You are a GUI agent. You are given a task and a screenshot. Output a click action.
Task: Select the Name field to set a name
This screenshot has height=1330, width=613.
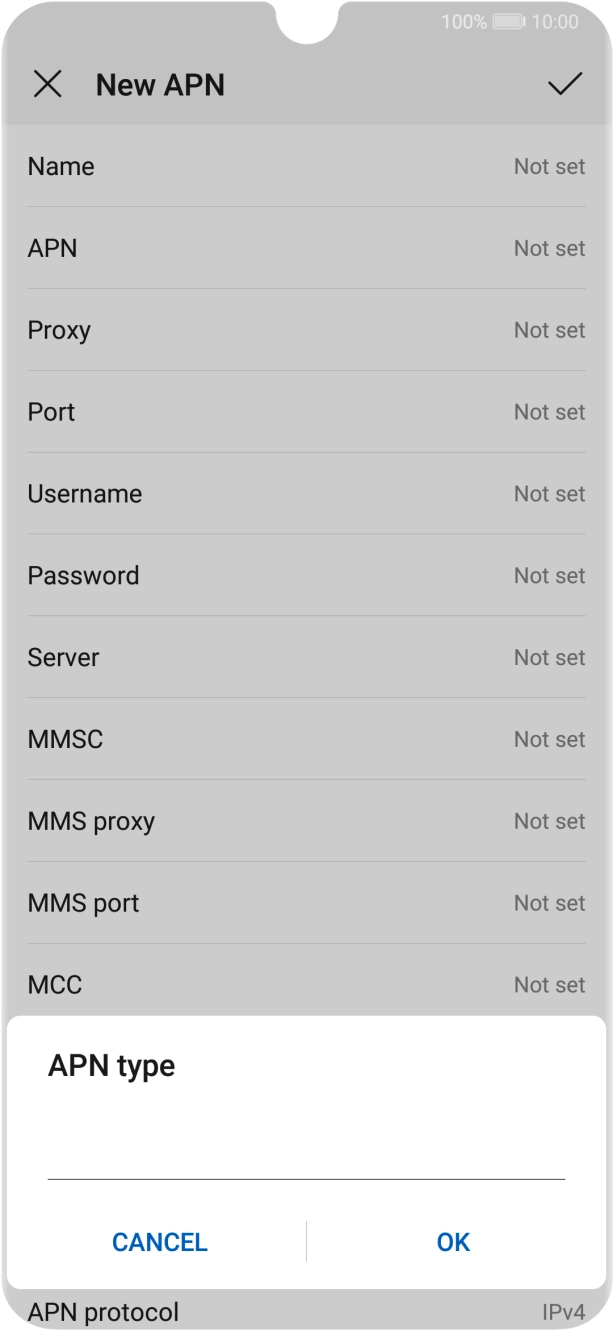point(306,166)
